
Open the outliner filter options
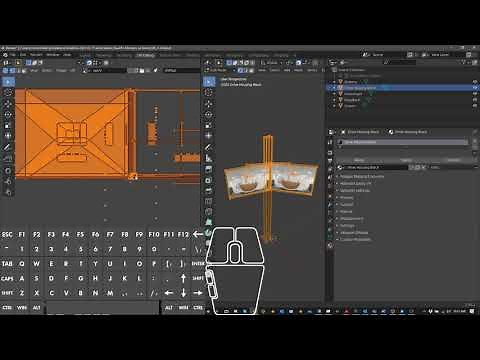(464, 62)
